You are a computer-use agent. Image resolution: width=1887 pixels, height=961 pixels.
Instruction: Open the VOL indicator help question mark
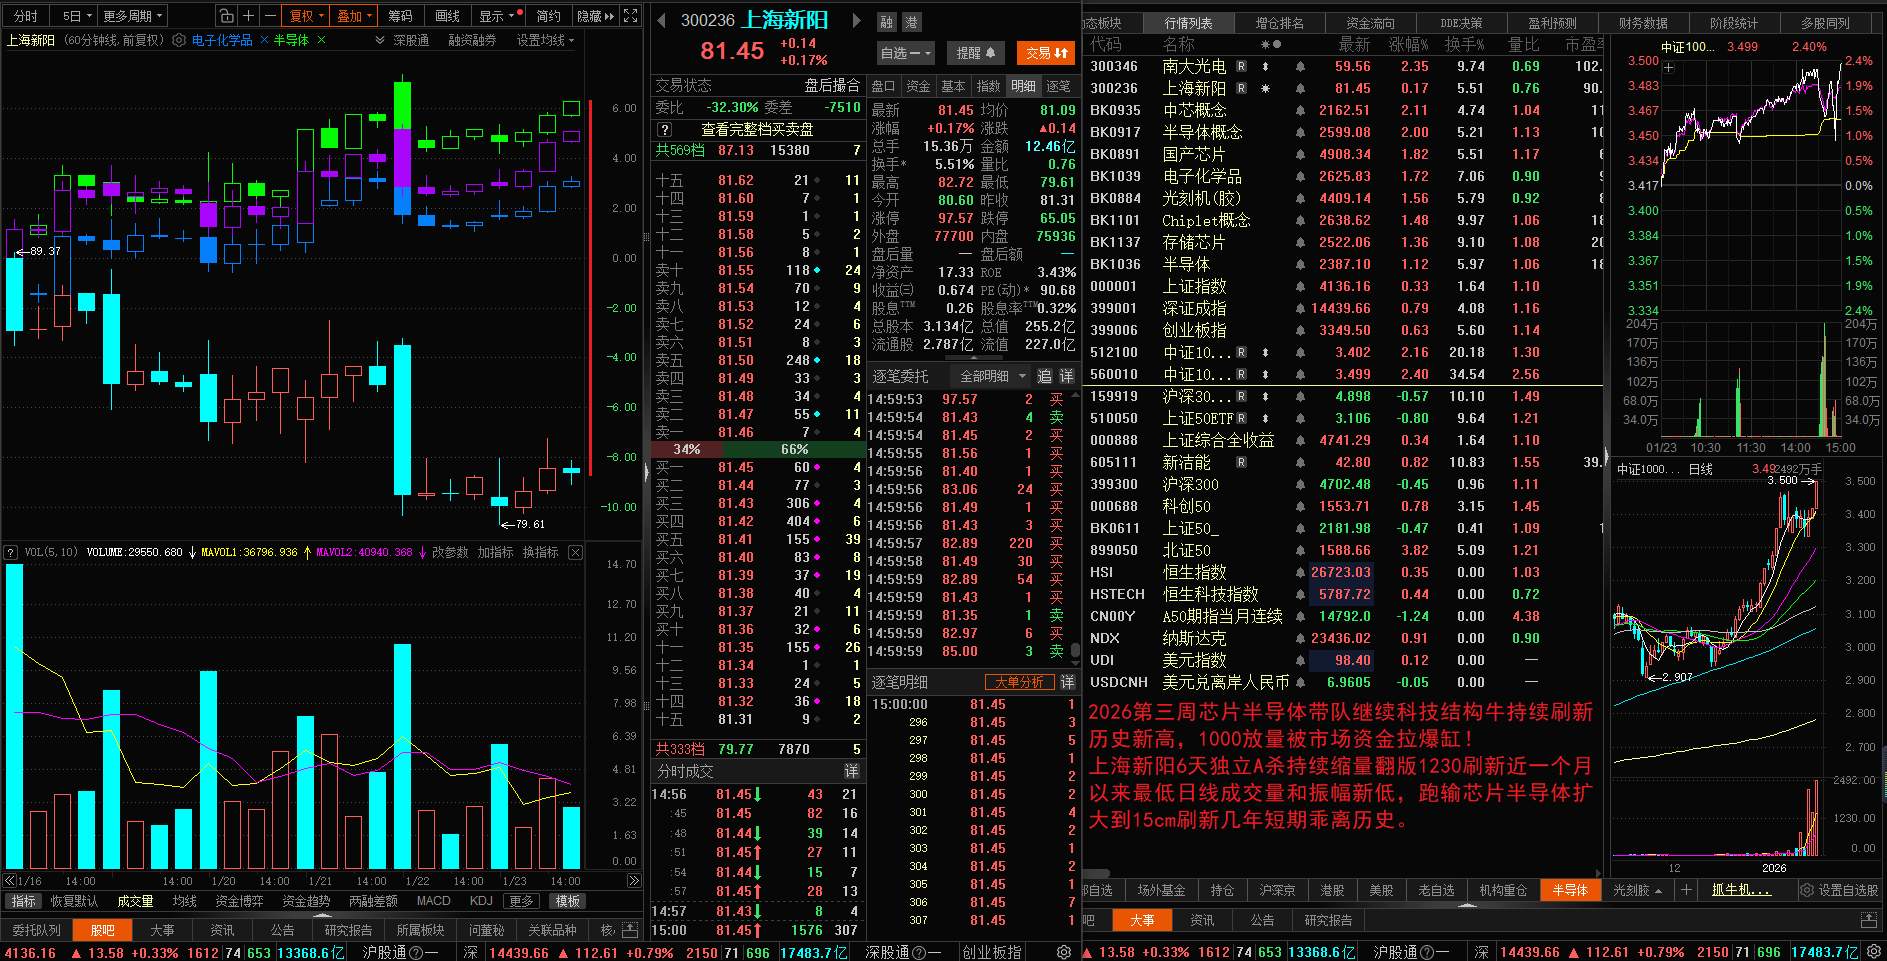[x=11, y=552]
